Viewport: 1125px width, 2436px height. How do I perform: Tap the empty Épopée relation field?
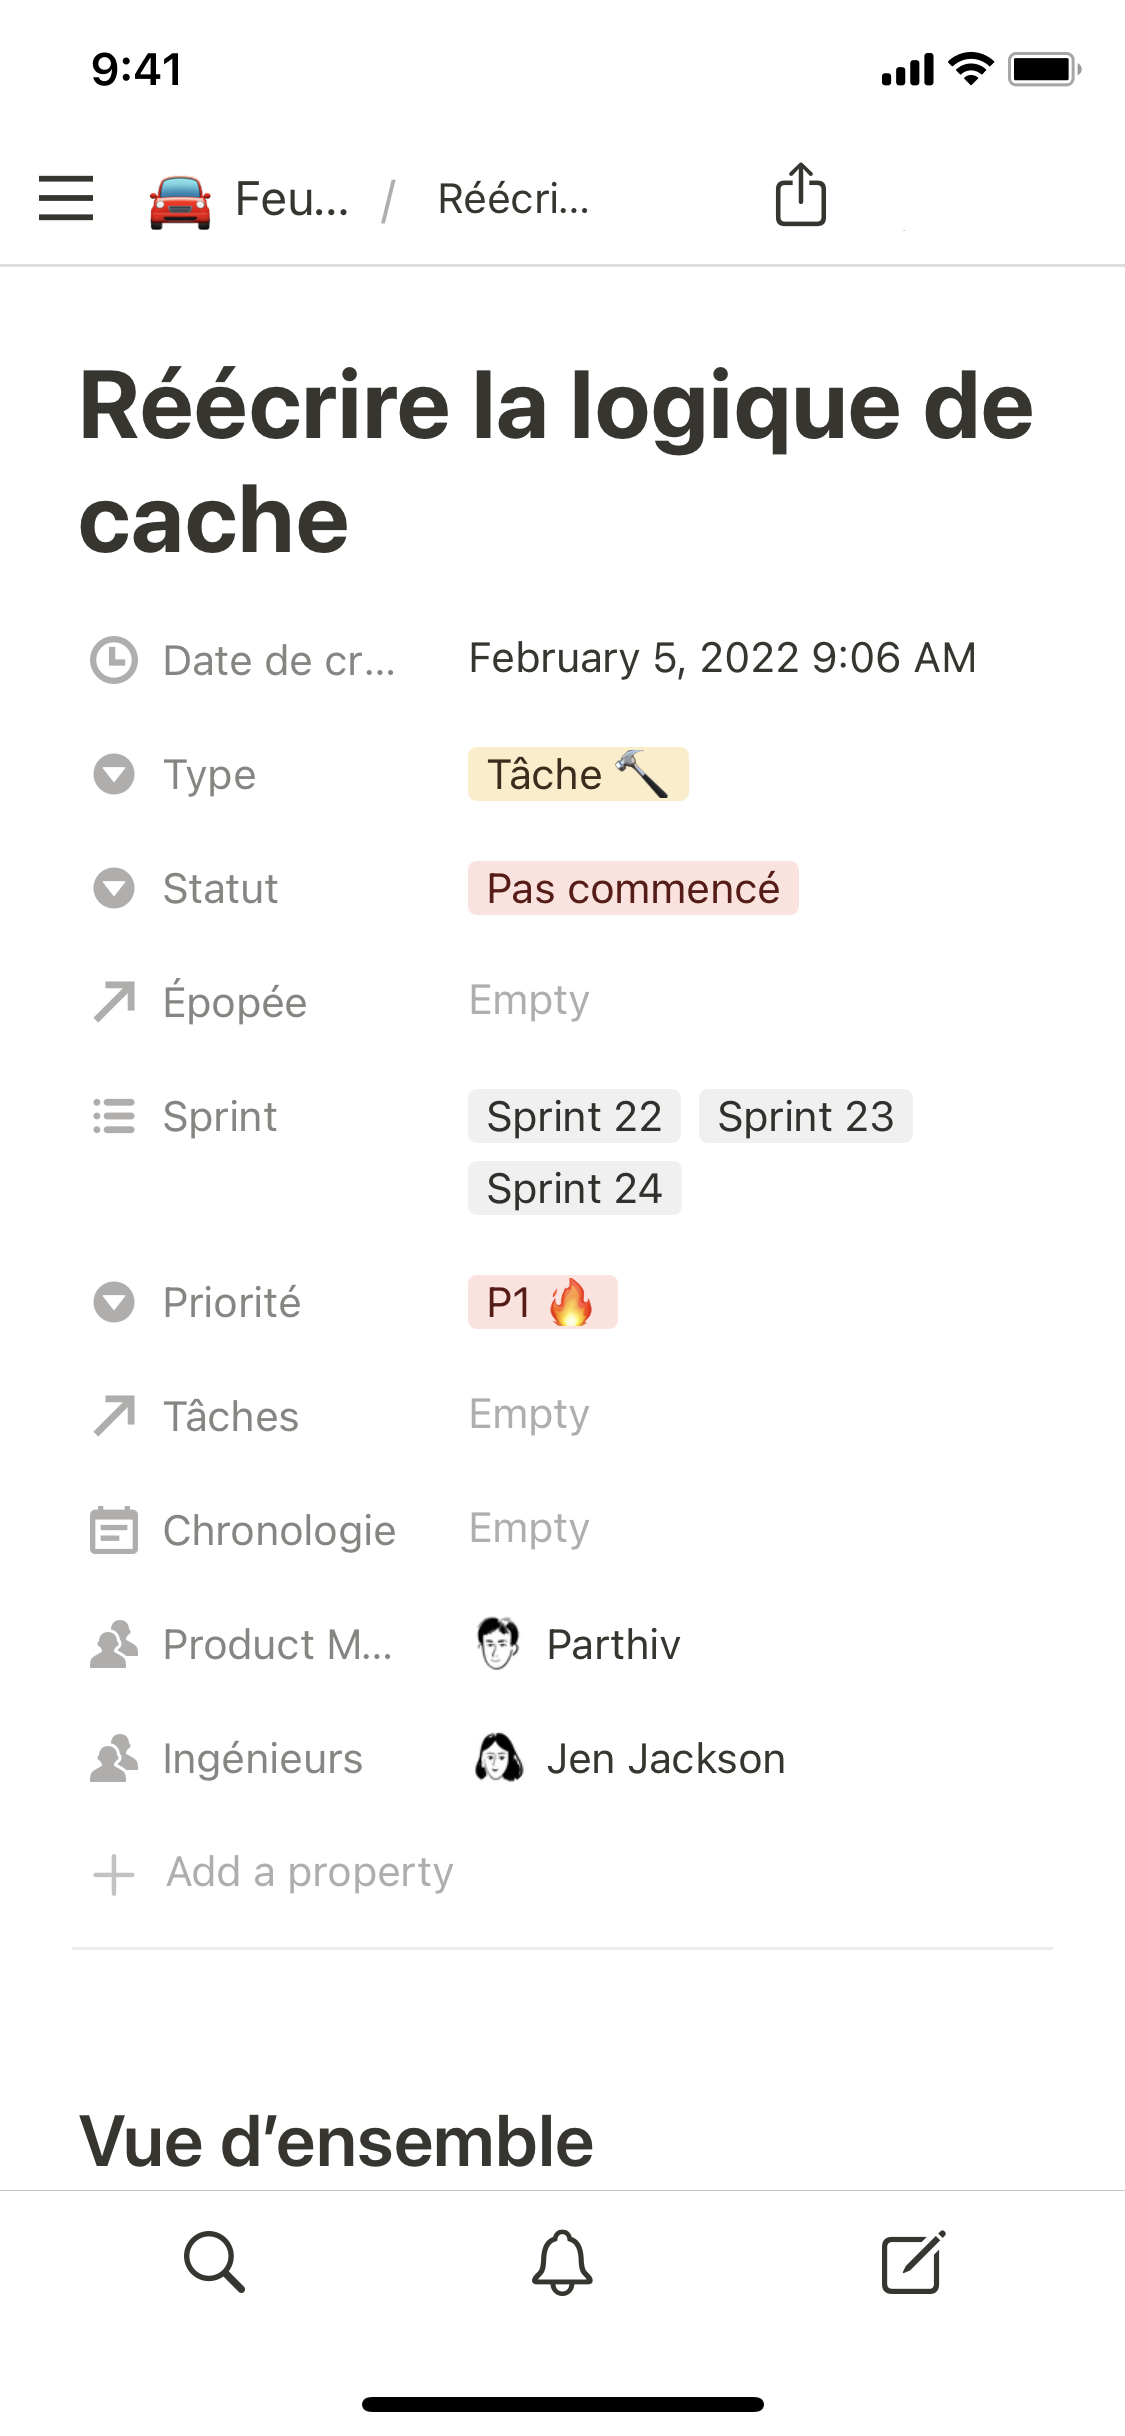[529, 1000]
